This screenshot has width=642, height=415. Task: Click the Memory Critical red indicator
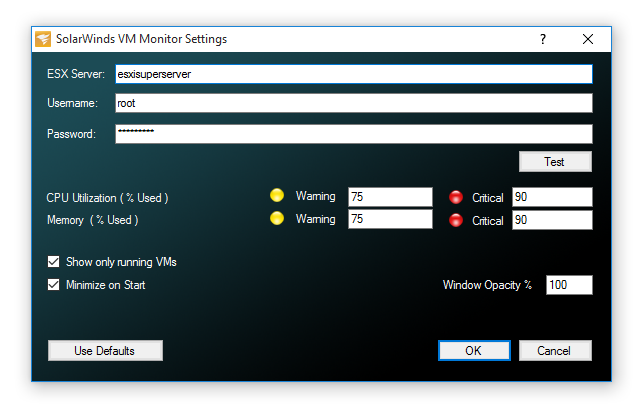pyautogui.click(x=456, y=220)
